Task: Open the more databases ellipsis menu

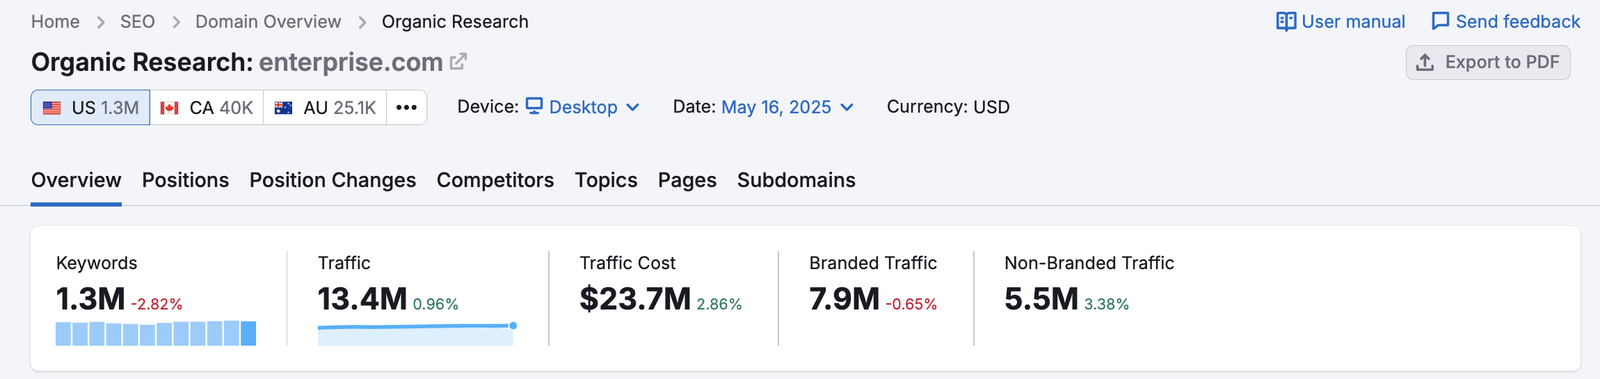Action: [x=406, y=107]
